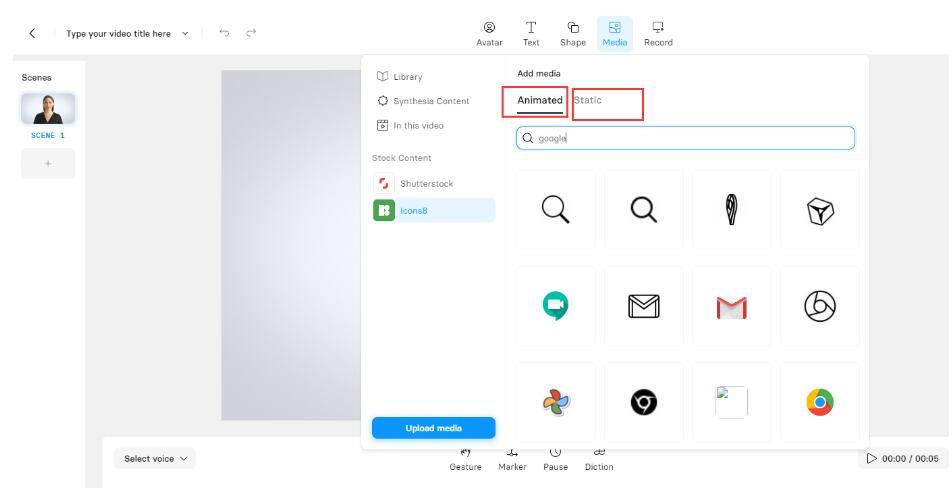Select the colorful Google Photos pinwheel icon
The width and height of the screenshot is (952, 488).
tap(556, 402)
